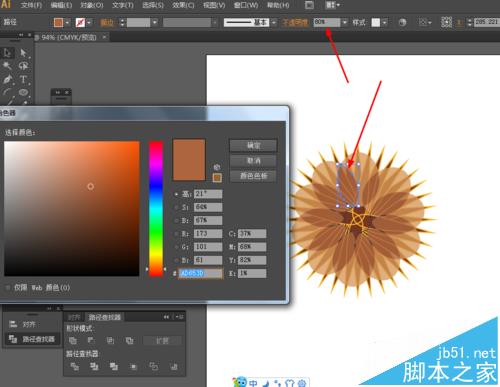Enable the 仅限 Web 颜色 checkbox

click(8, 287)
